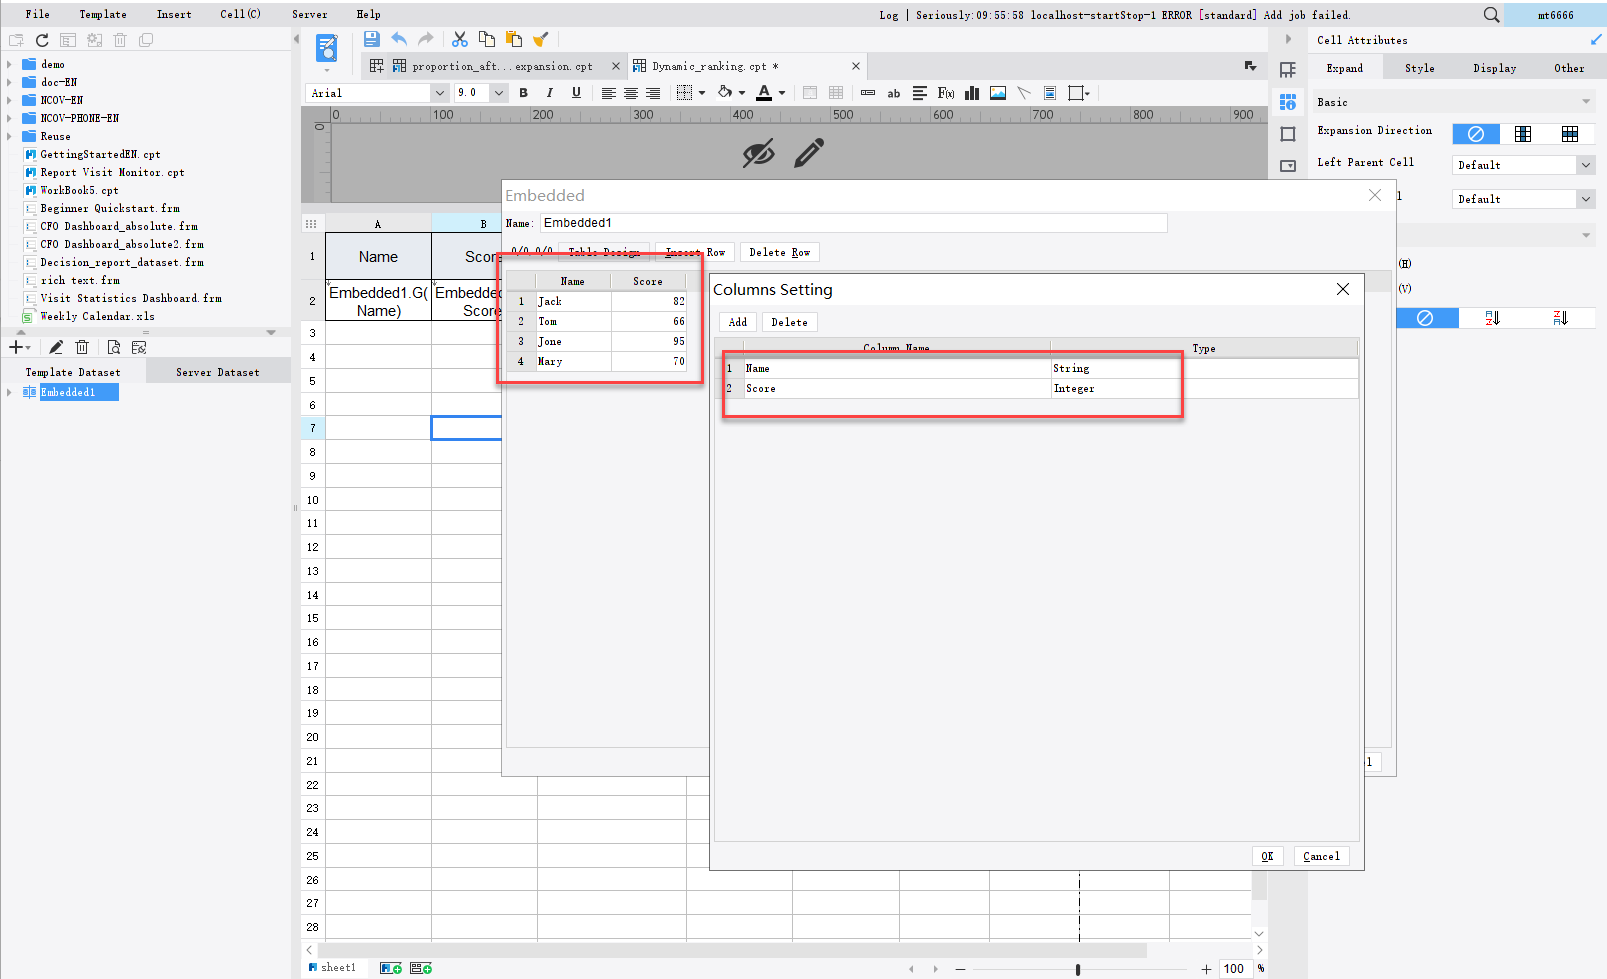Screen dimensions: 1607x979
Task: Set expansion direction to vertical
Action: pos(1523,134)
